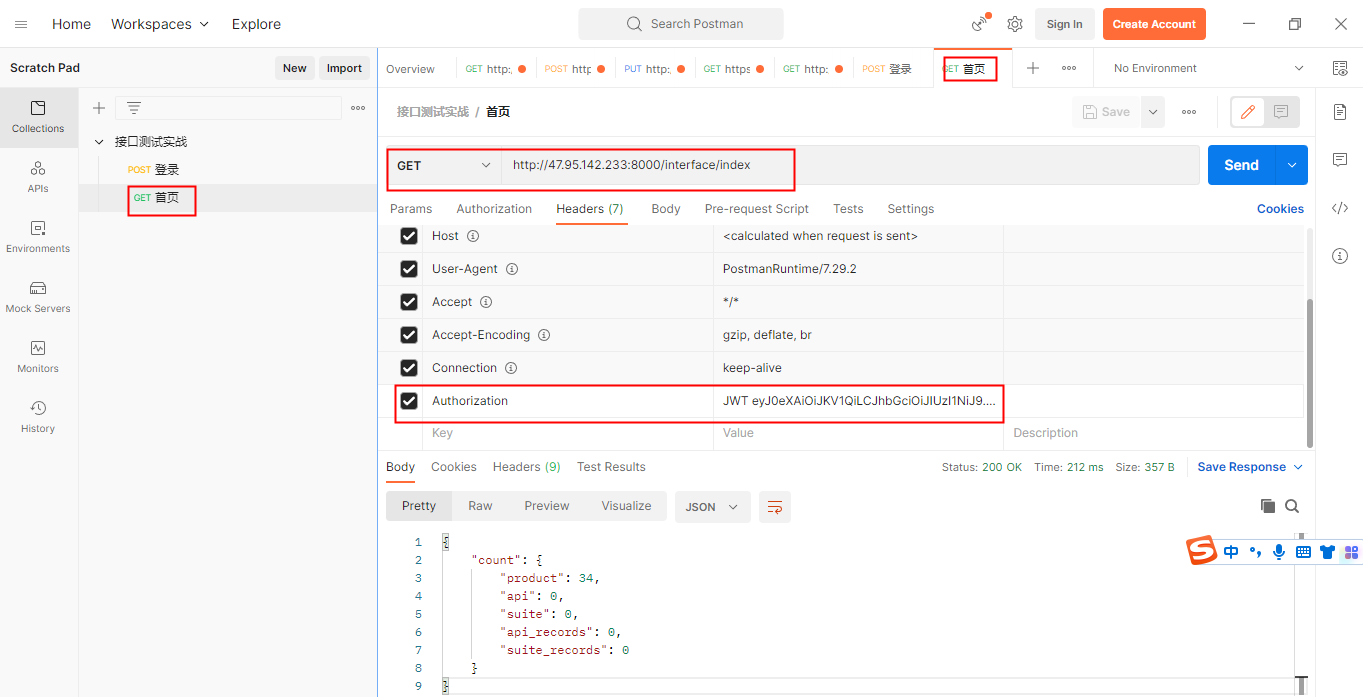Create a new collection with plus icon

[x=98, y=108]
